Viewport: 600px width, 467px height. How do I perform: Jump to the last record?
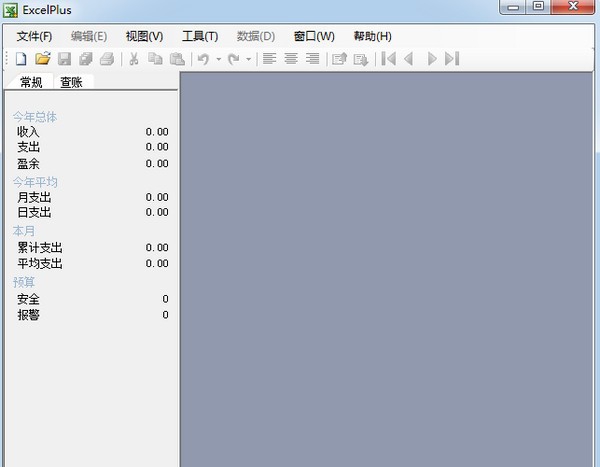pyautogui.click(x=452, y=59)
